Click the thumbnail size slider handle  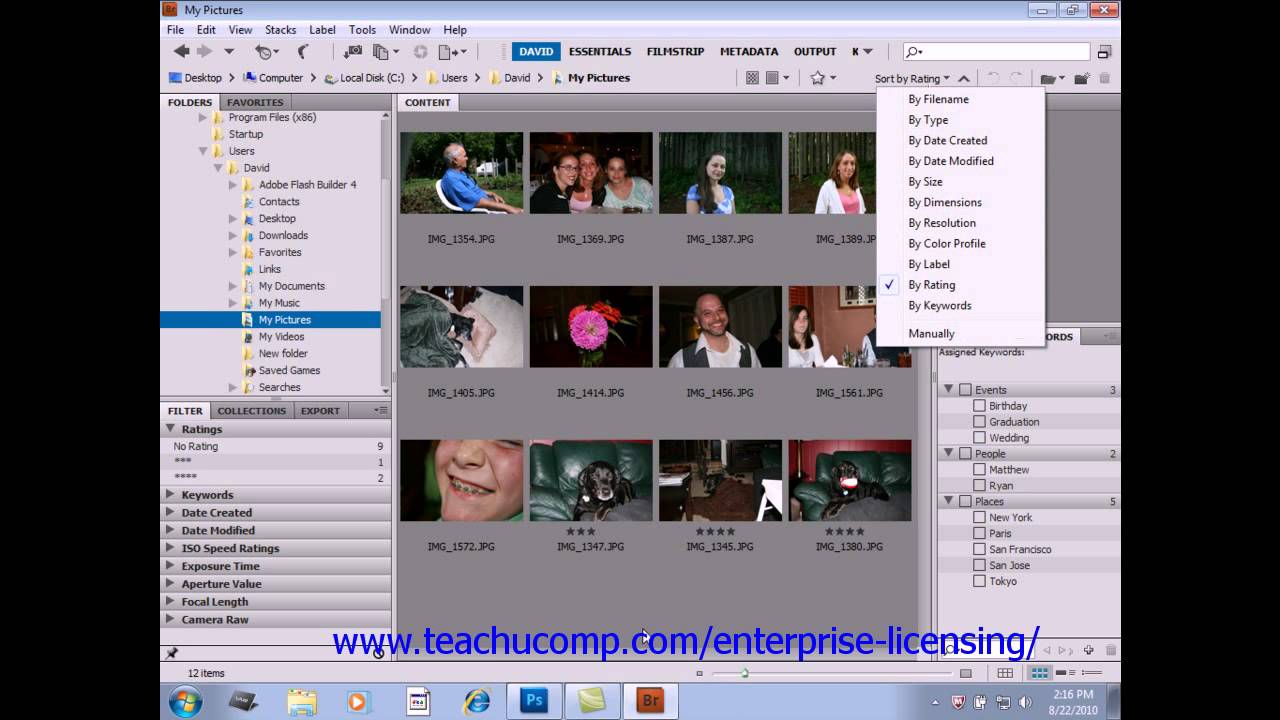click(x=744, y=673)
